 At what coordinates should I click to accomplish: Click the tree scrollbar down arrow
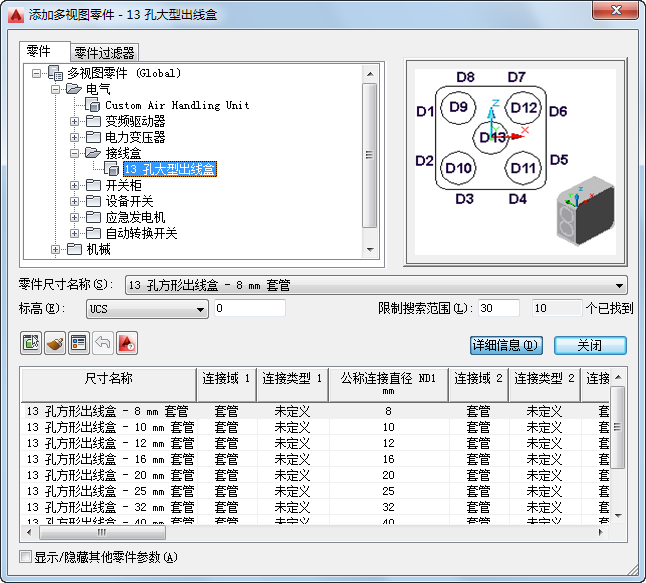[370, 249]
